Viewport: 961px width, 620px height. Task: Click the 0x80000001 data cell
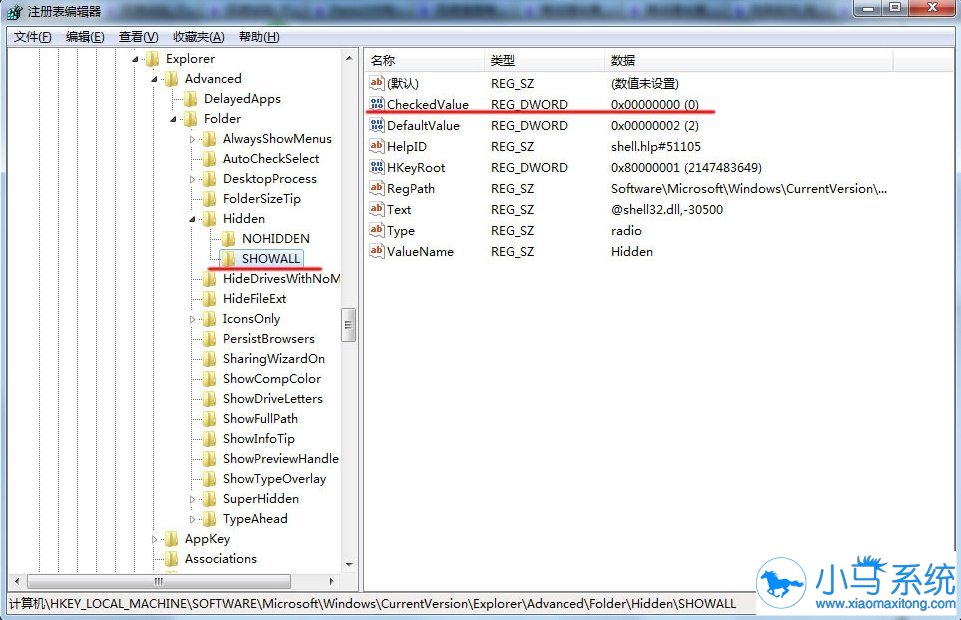pos(686,168)
